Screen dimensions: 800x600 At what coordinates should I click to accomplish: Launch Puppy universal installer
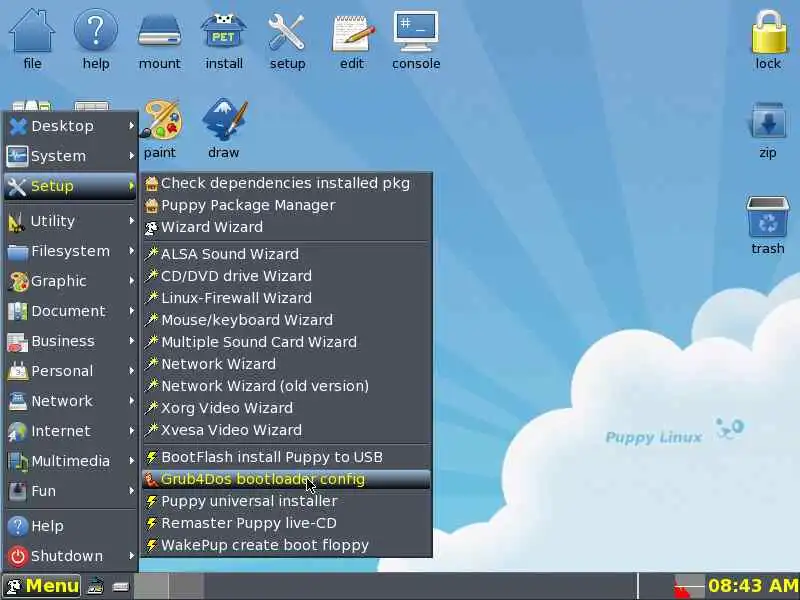click(286, 501)
